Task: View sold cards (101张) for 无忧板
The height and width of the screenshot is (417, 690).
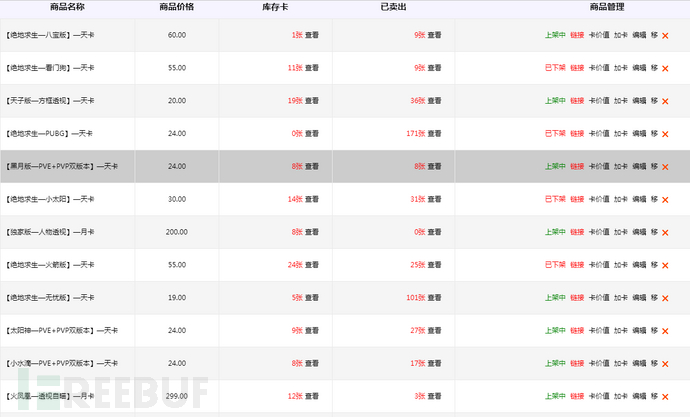Action: [x=434, y=297]
